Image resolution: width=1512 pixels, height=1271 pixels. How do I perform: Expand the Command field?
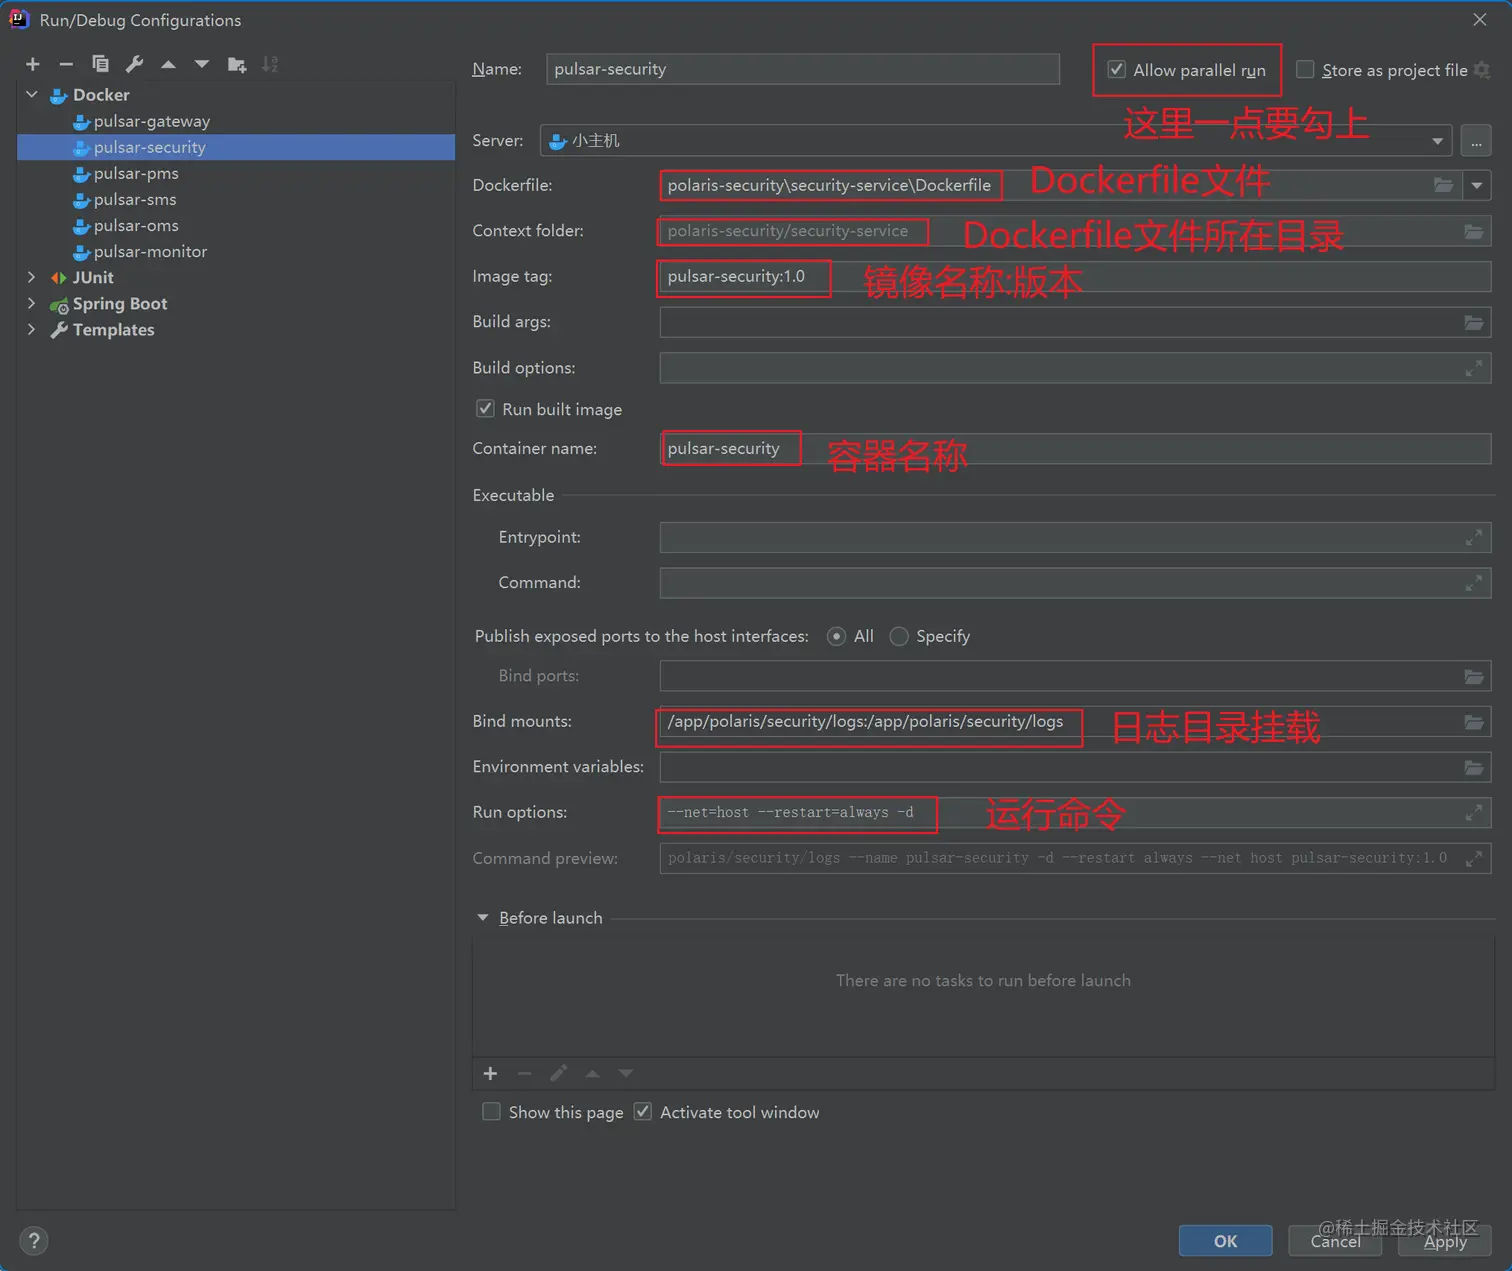tap(1474, 583)
